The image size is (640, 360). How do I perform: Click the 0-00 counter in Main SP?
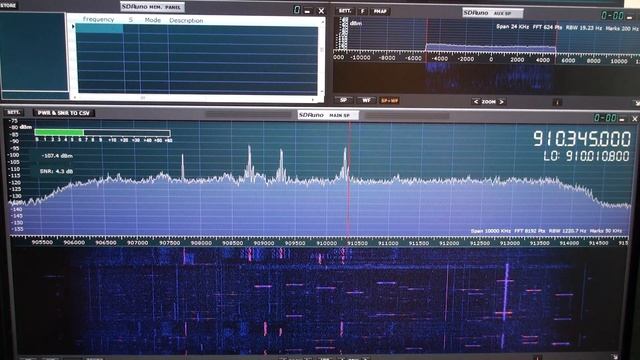(605, 118)
